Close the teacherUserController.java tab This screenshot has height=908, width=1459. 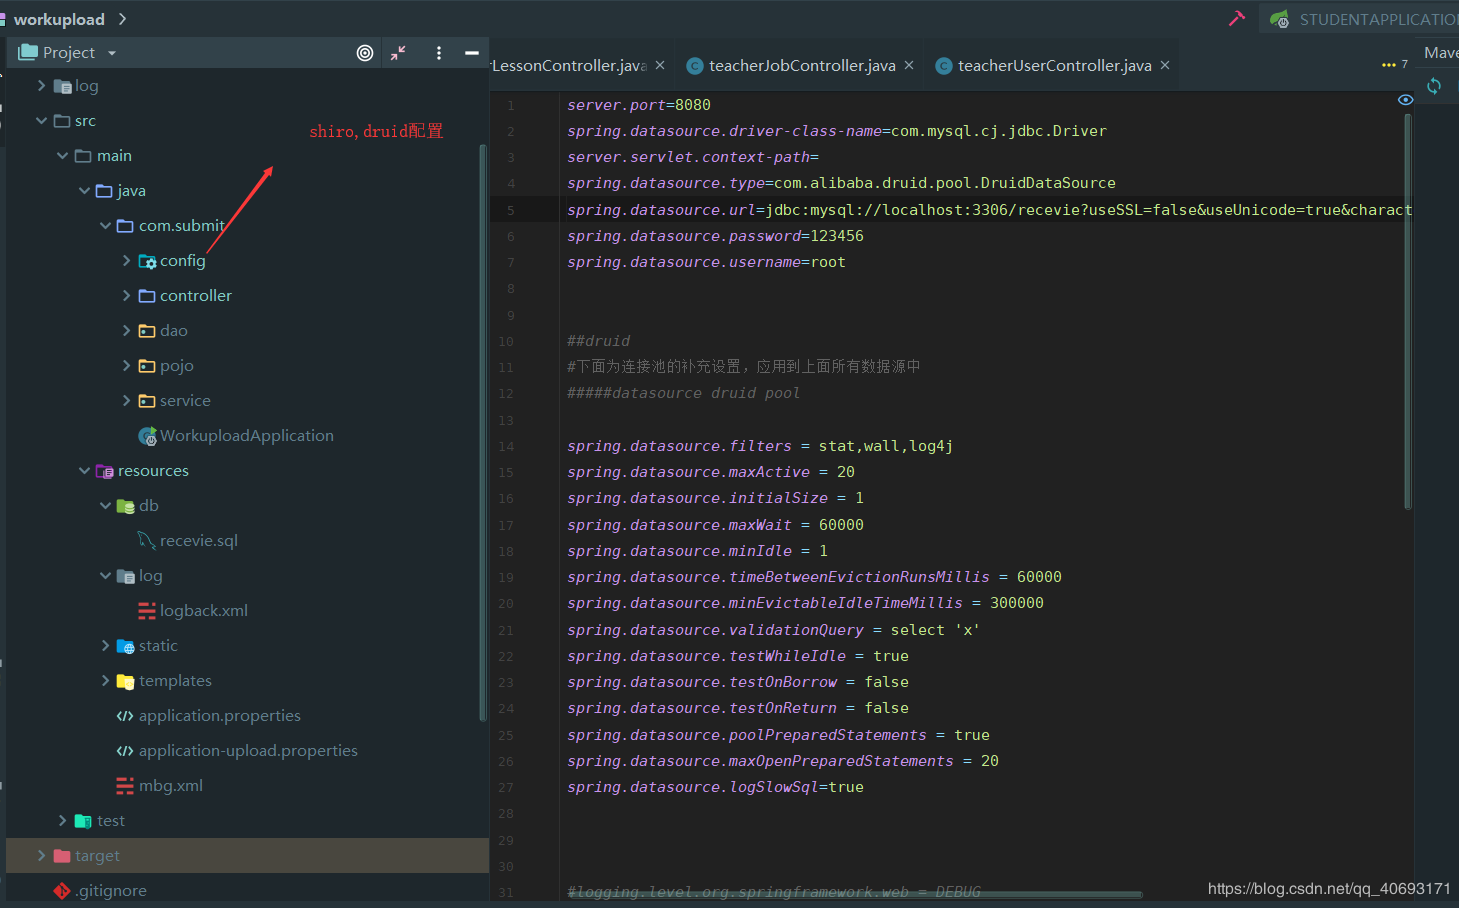(x=1165, y=66)
